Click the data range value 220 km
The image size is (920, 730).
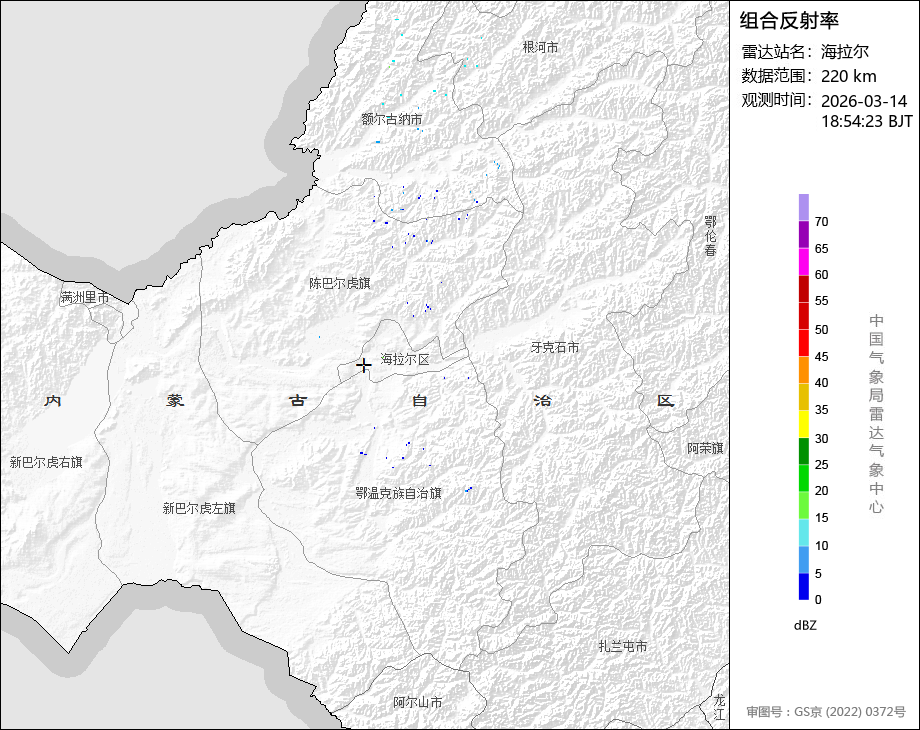[848, 76]
